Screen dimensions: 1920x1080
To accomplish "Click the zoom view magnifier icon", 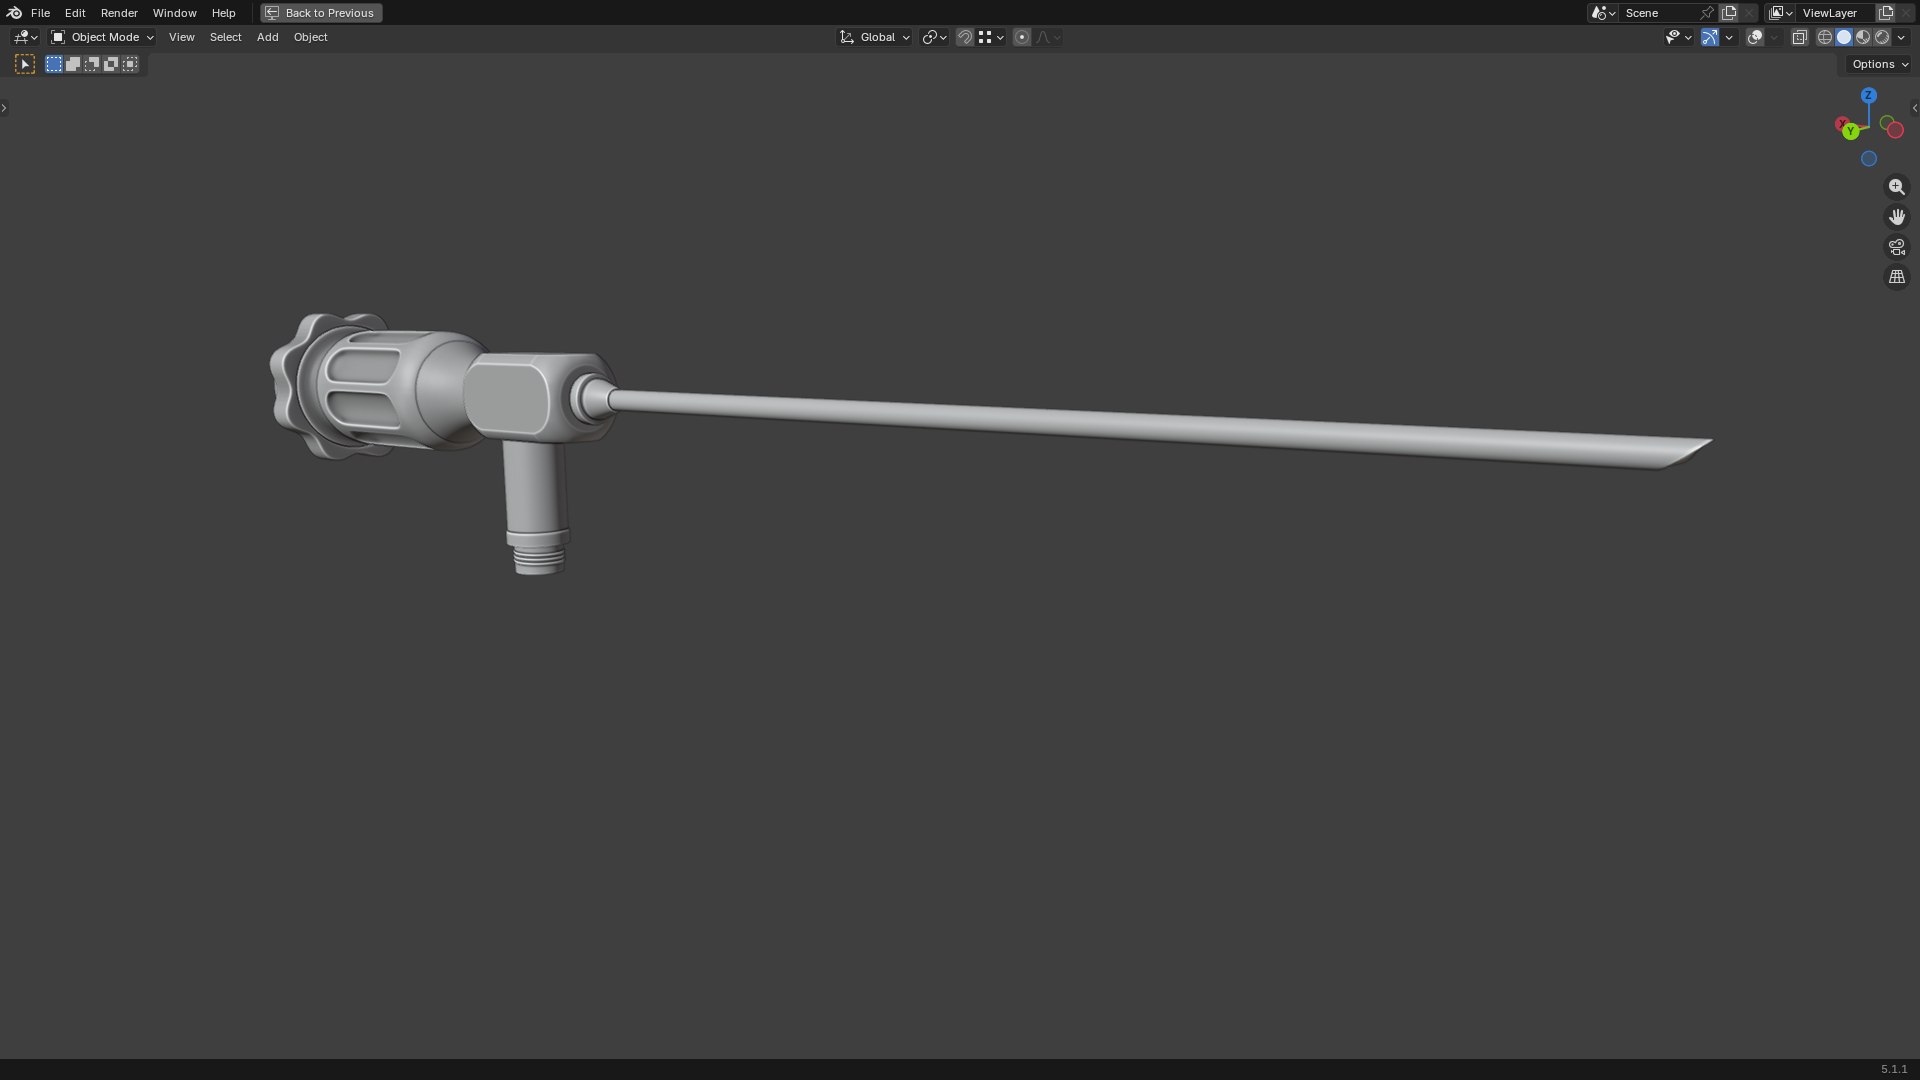I will tap(1896, 187).
